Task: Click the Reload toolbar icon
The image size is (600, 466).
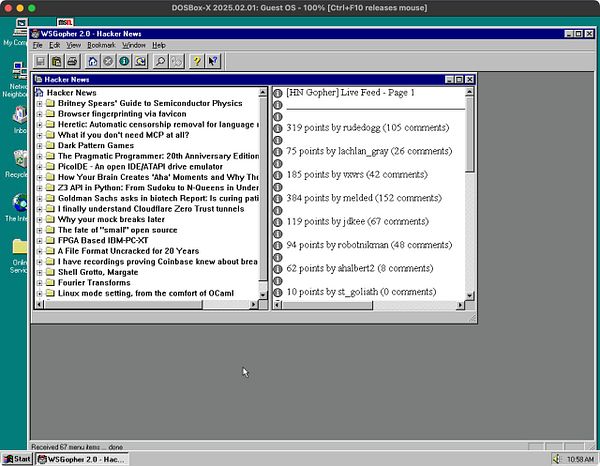Action: point(140,61)
